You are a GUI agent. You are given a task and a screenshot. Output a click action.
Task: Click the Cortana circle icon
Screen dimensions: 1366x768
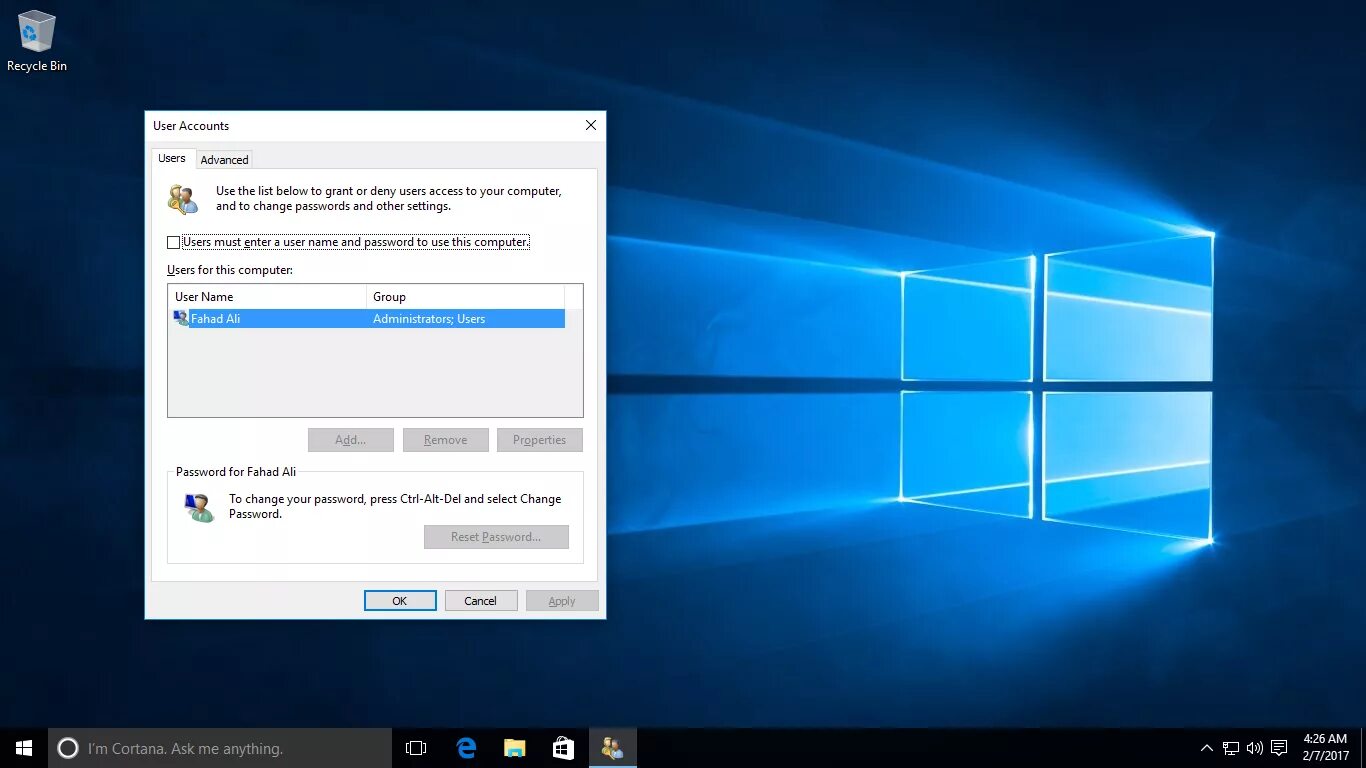[x=67, y=748]
